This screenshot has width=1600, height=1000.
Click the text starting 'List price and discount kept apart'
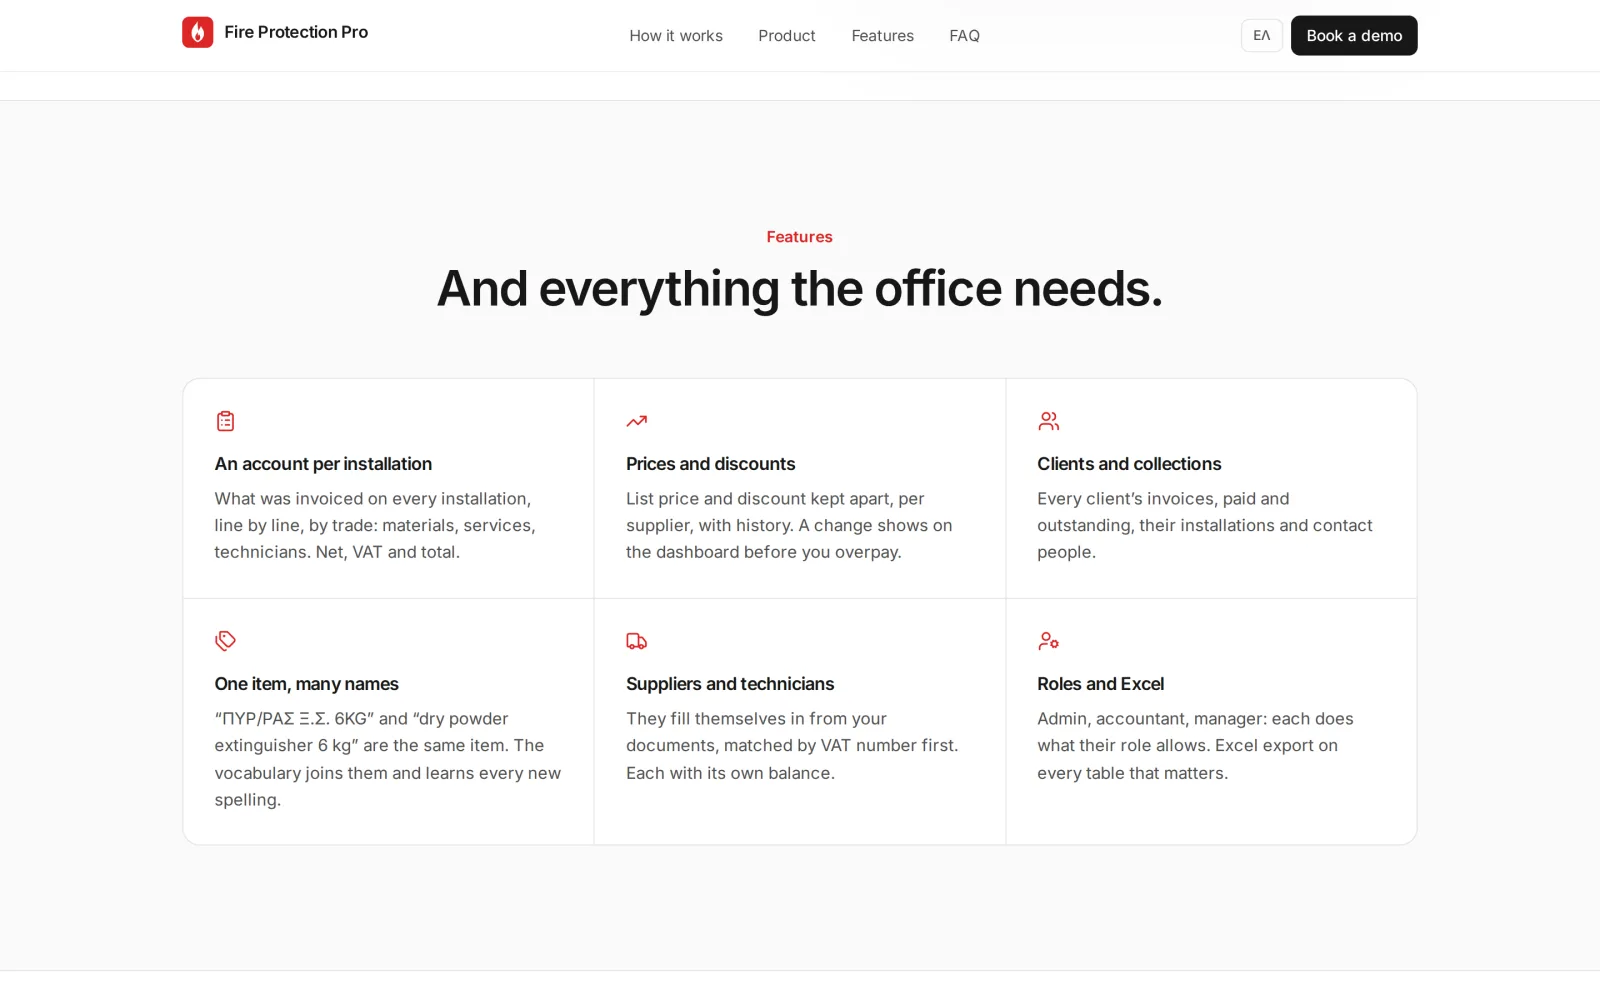pos(789,525)
